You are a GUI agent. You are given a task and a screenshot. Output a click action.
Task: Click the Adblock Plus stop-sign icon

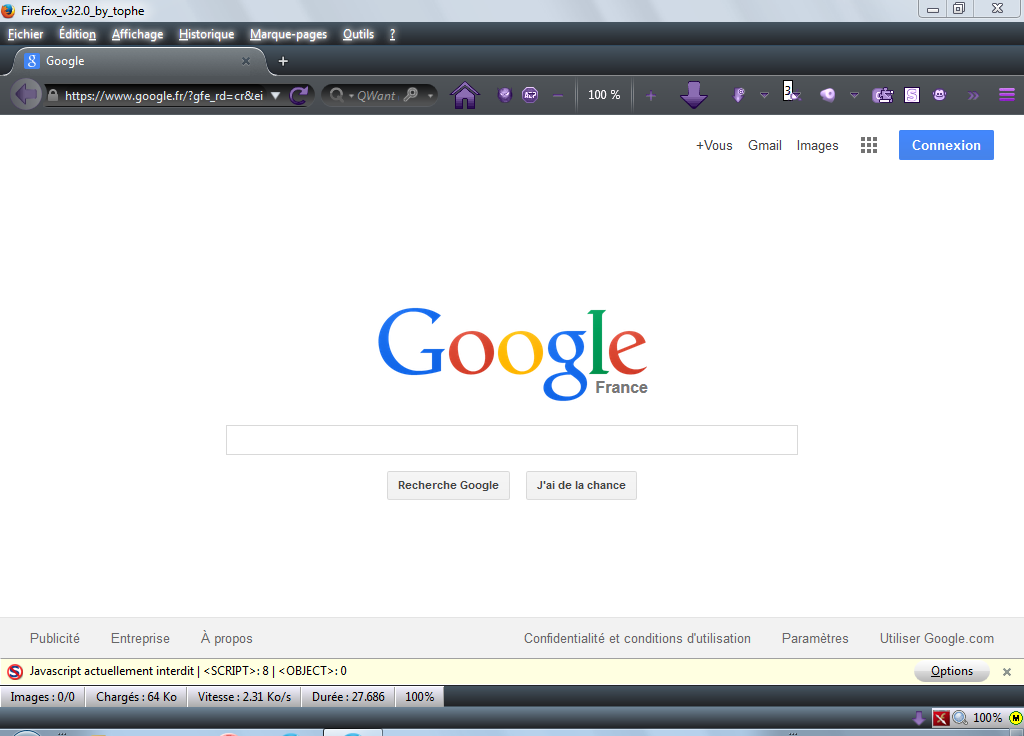tap(530, 95)
